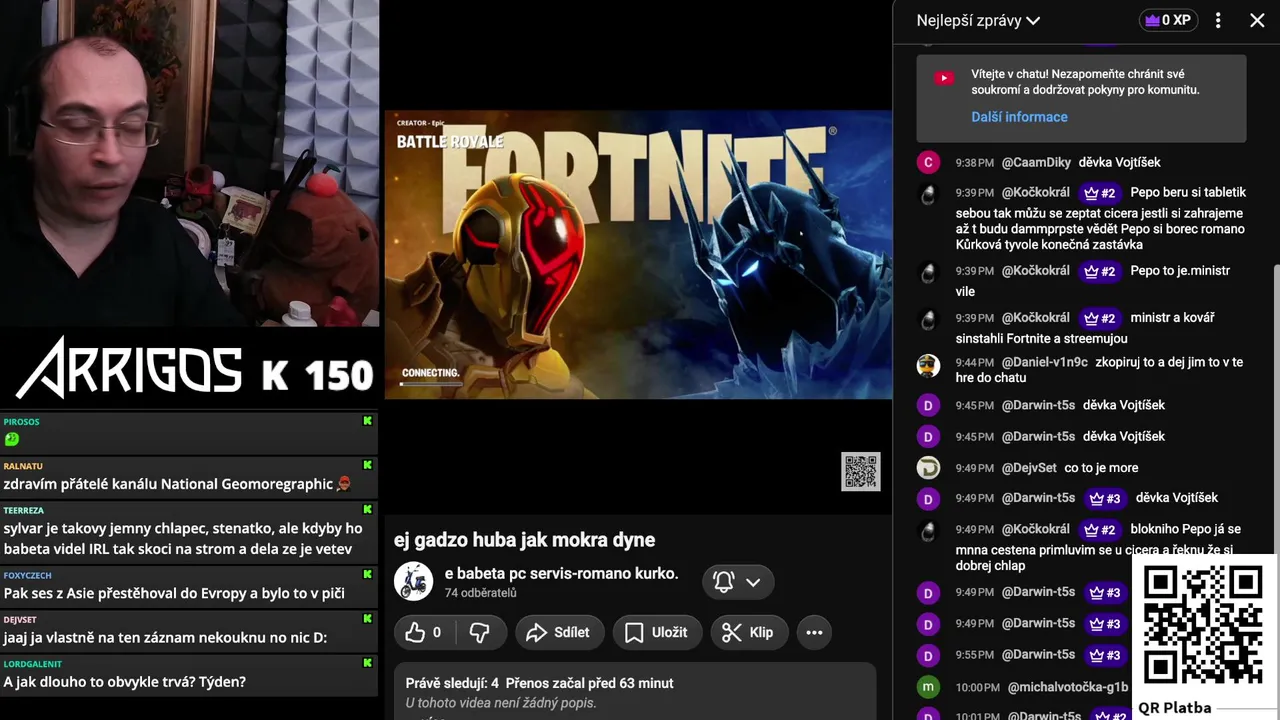Click the video title ej gadzo huba
Screen dimensions: 1280x720
tap(524, 540)
